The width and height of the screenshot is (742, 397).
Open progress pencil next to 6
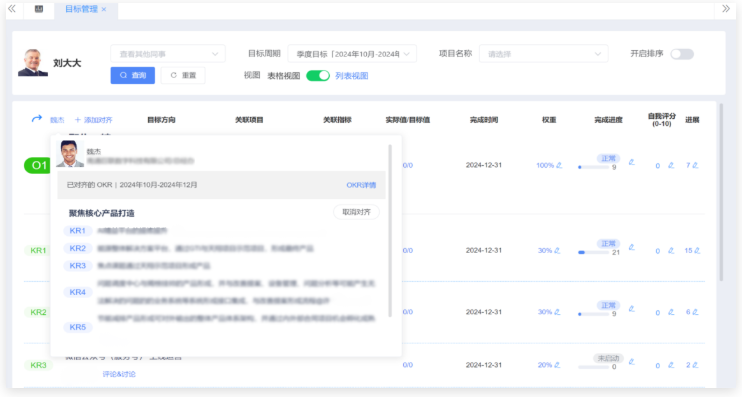[x=695, y=312]
